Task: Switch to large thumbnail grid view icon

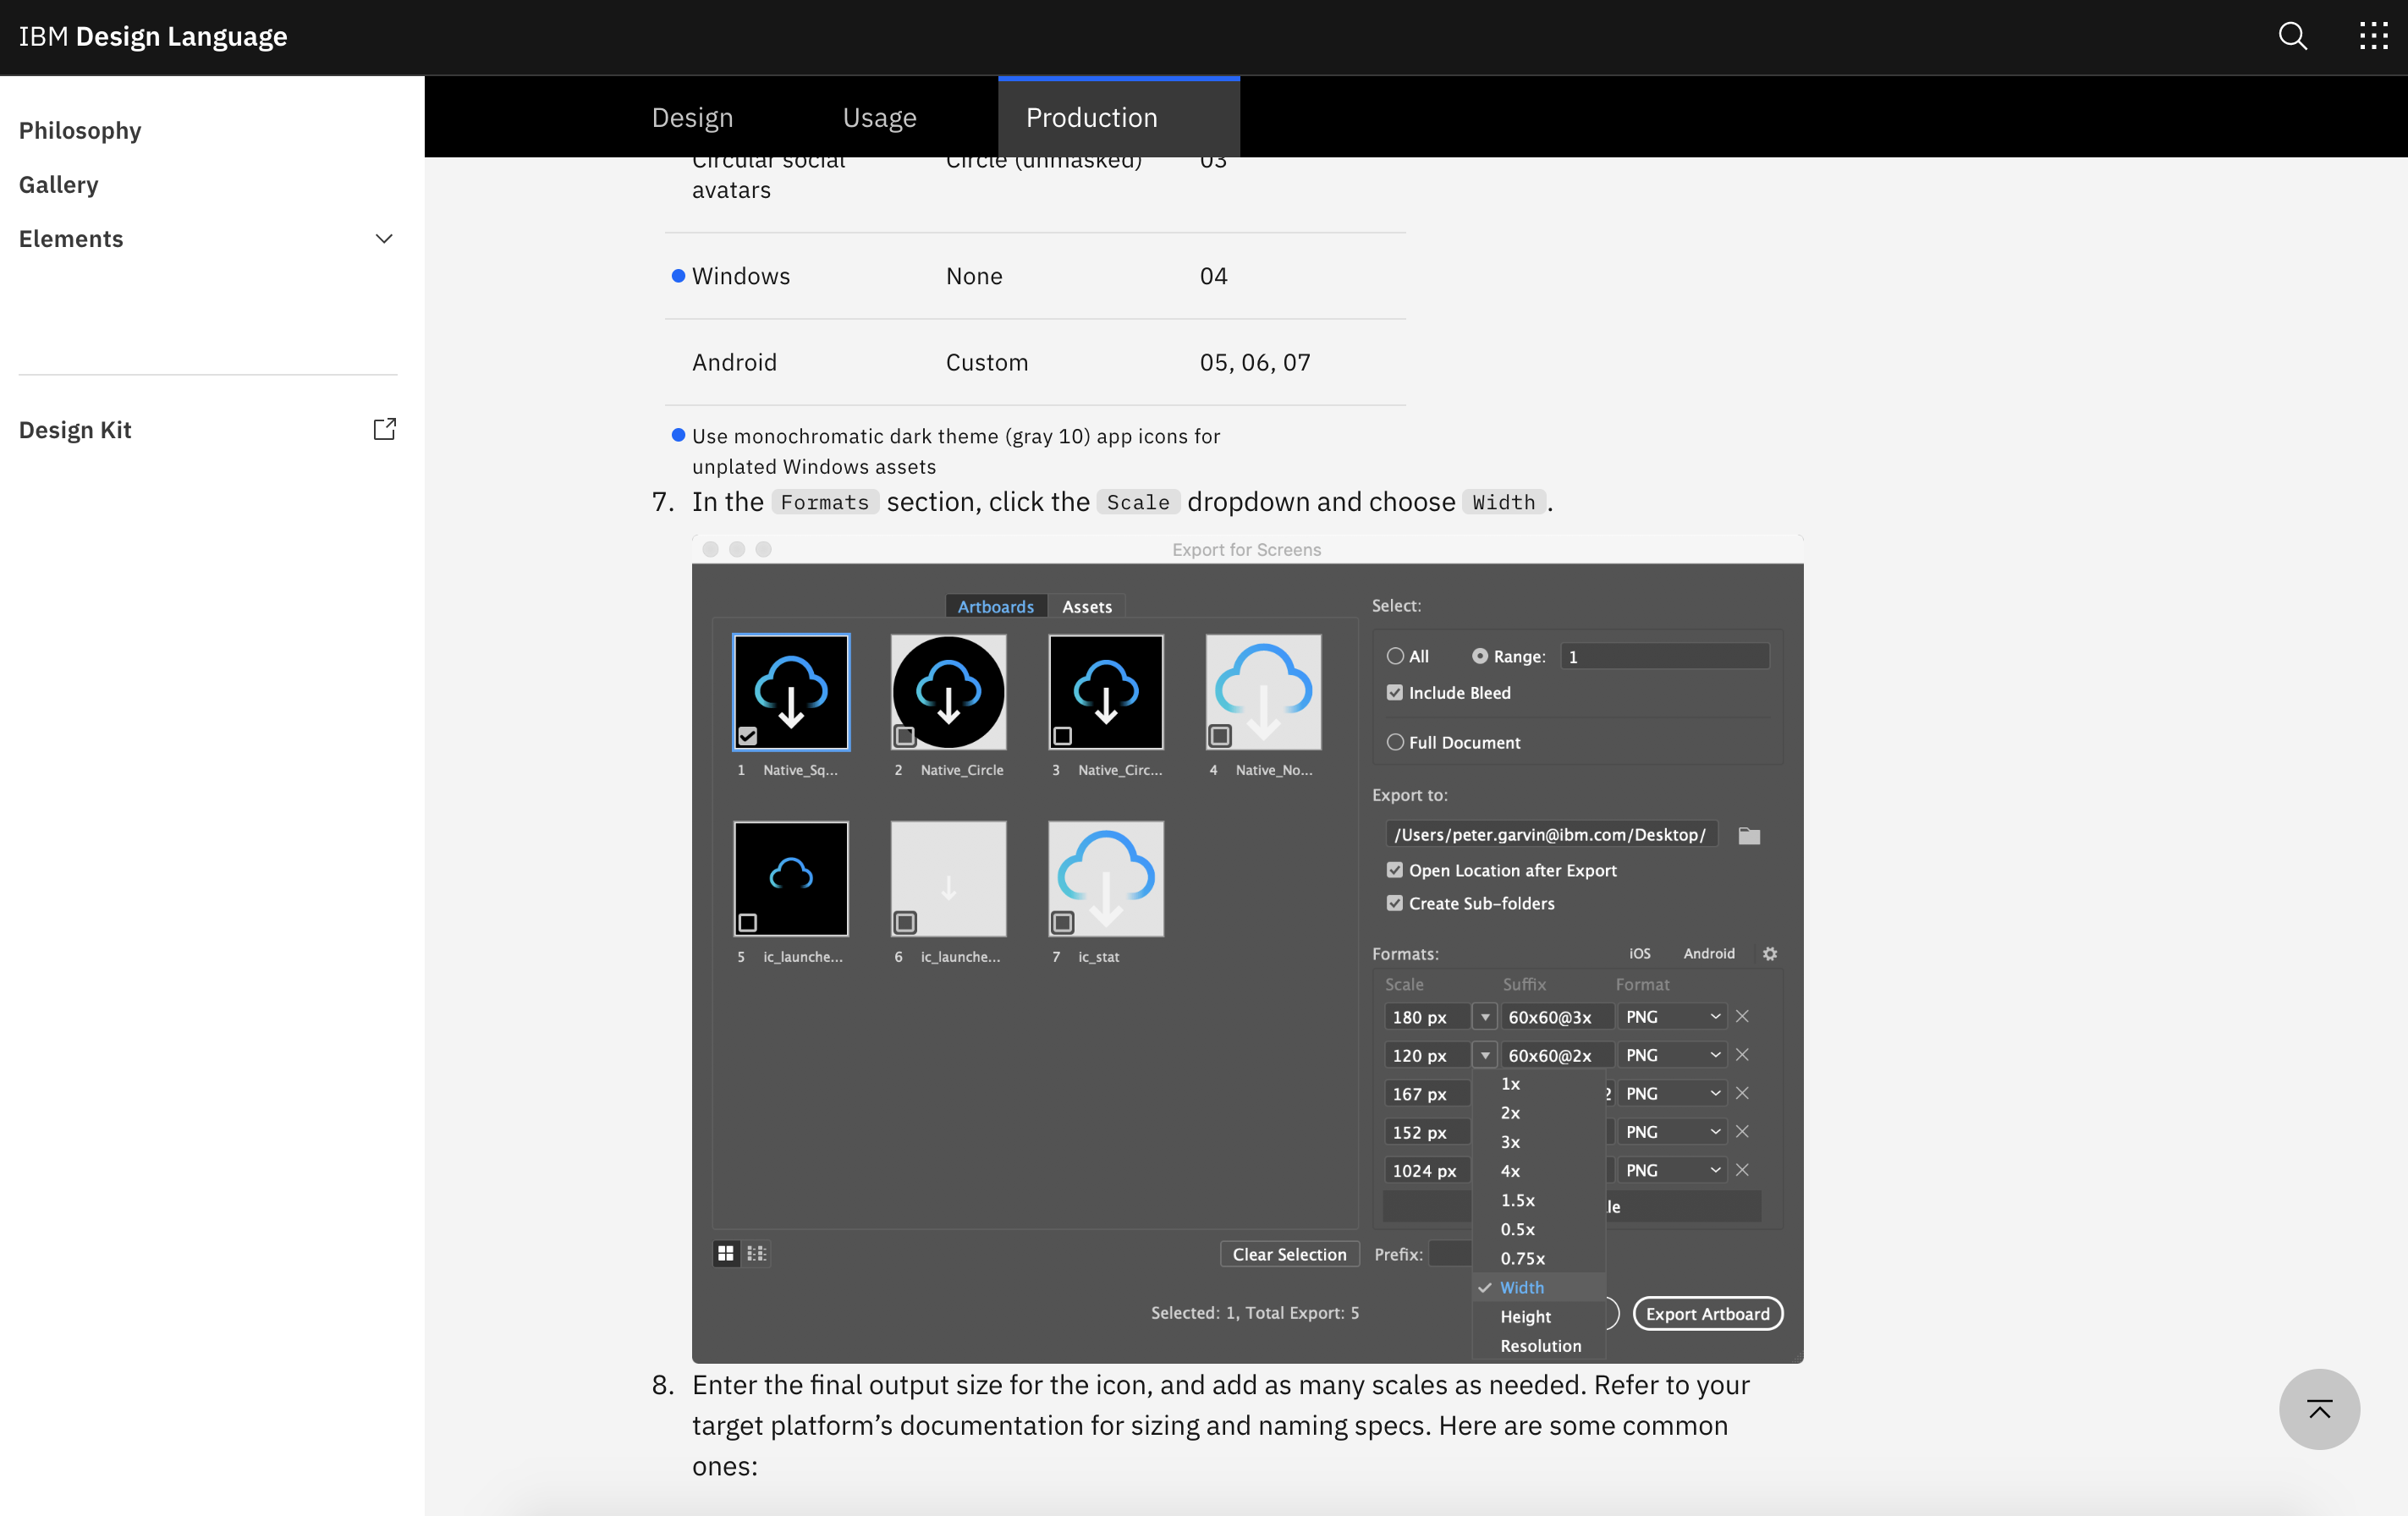Action: [726, 1253]
